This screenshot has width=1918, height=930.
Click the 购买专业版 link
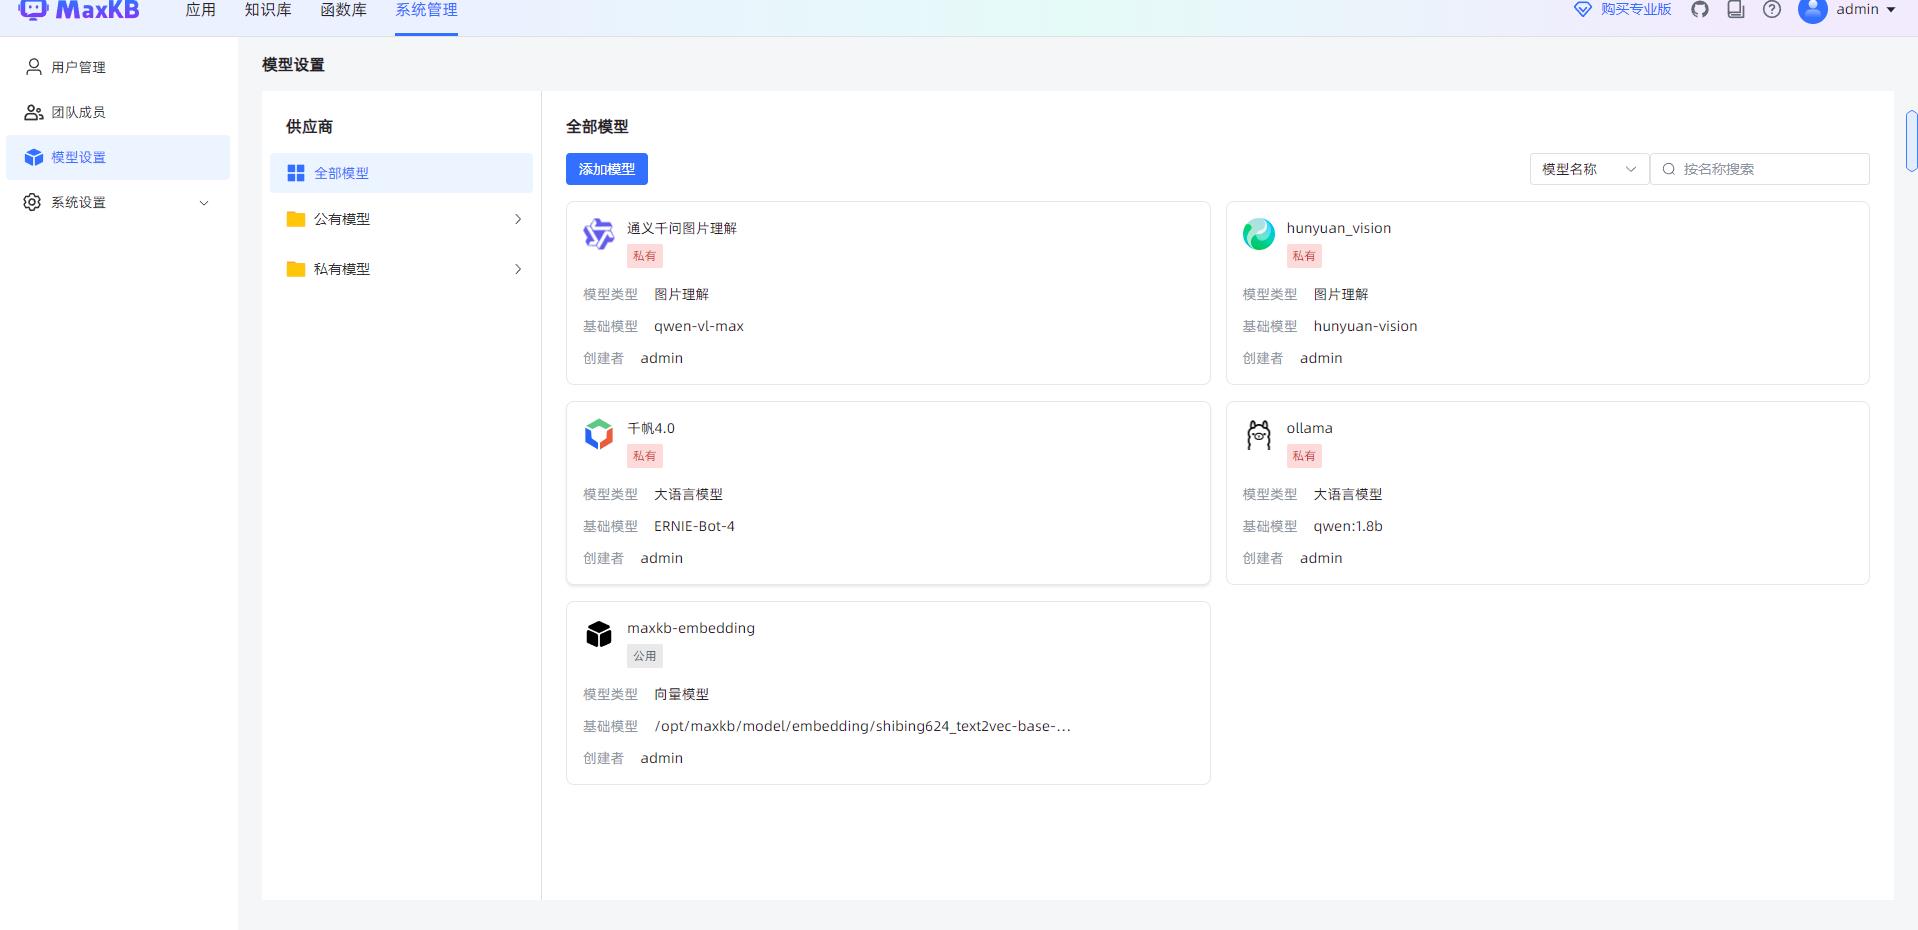pos(1636,9)
